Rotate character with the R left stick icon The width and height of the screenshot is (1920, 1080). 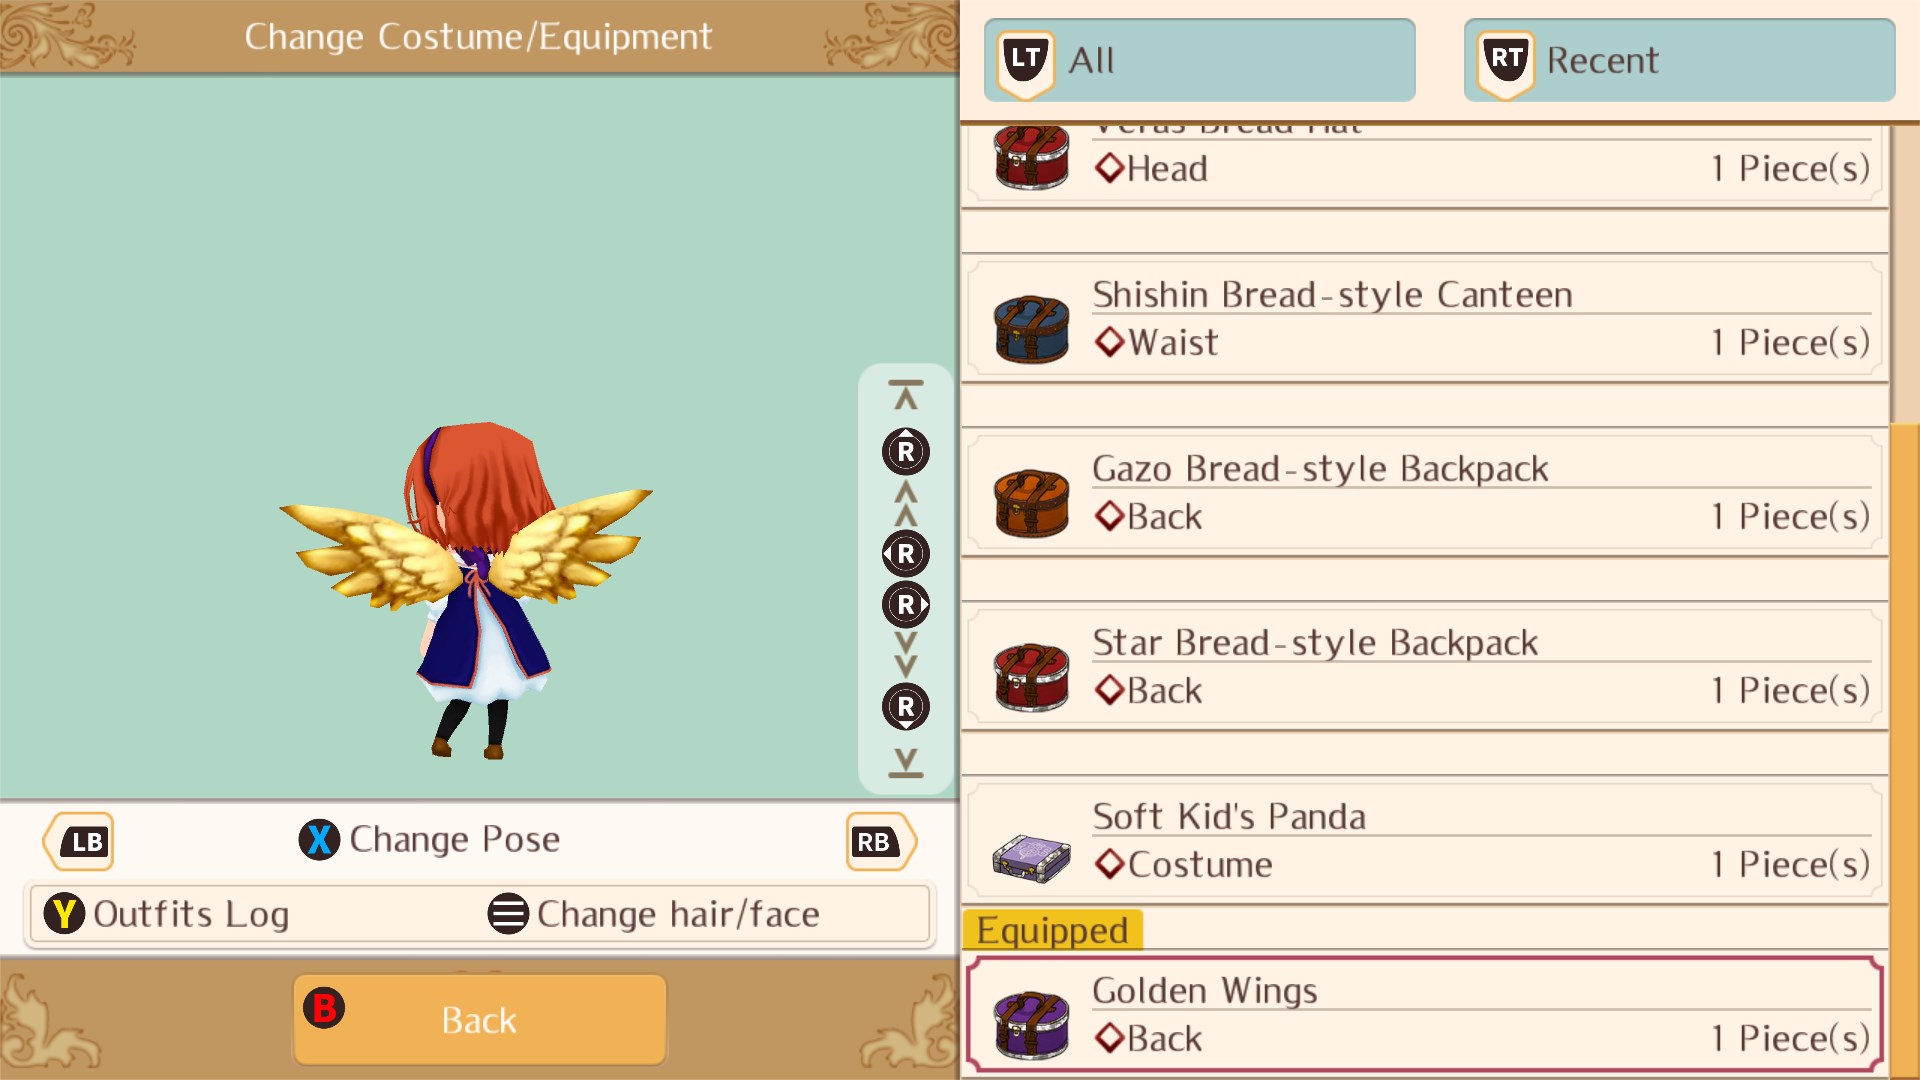[x=905, y=553]
